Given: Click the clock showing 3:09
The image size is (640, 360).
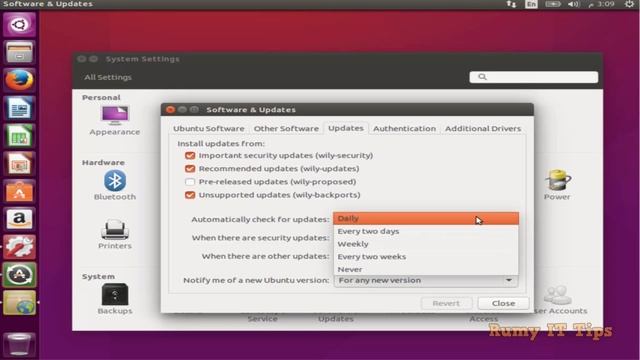Looking at the screenshot, I should (602, 4).
